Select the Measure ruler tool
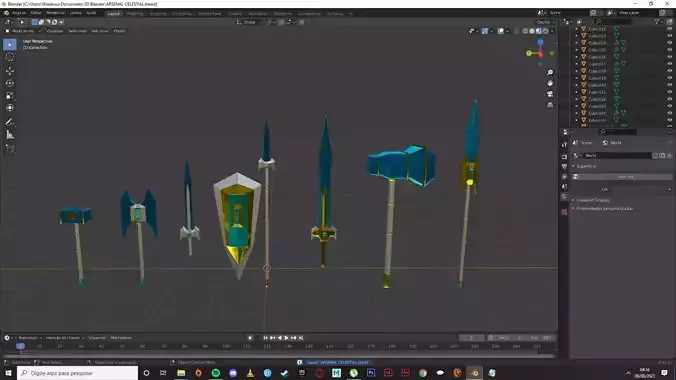This screenshot has height=380, width=676. coord(10,135)
